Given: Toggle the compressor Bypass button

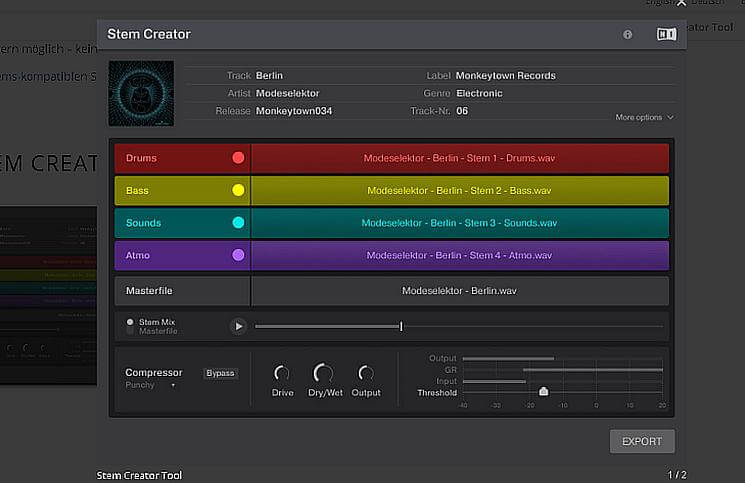Looking at the screenshot, I should point(220,373).
